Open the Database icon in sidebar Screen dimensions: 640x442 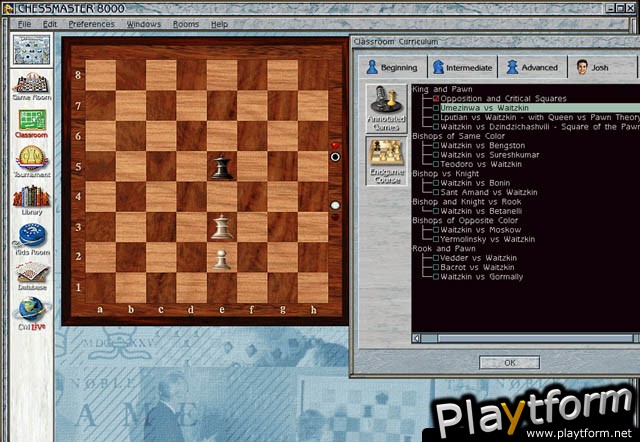(x=32, y=276)
